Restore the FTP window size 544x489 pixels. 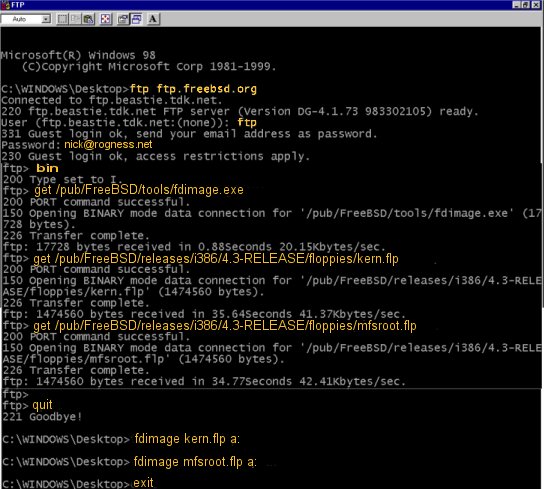click(526, 5)
